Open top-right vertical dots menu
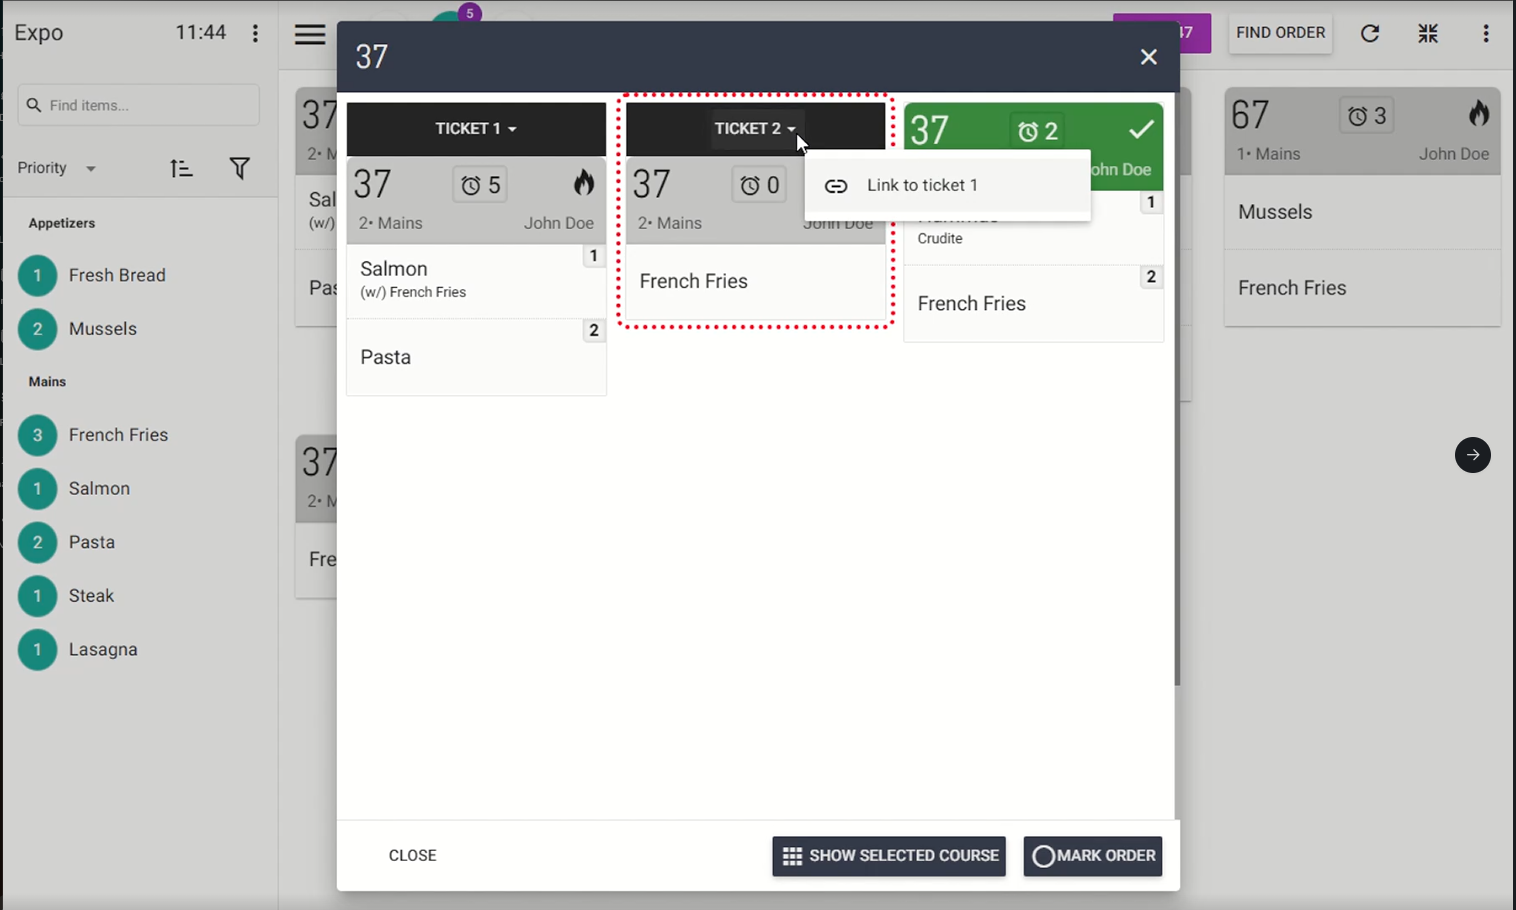Image resolution: width=1516 pixels, height=910 pixels. pyautogui.click(x=1486, y=33)
